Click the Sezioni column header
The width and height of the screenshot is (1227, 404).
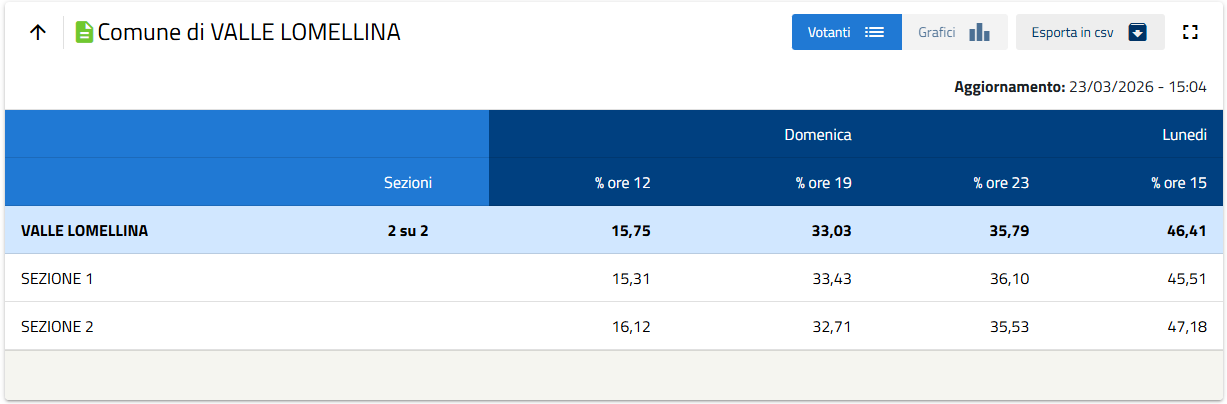408,183
